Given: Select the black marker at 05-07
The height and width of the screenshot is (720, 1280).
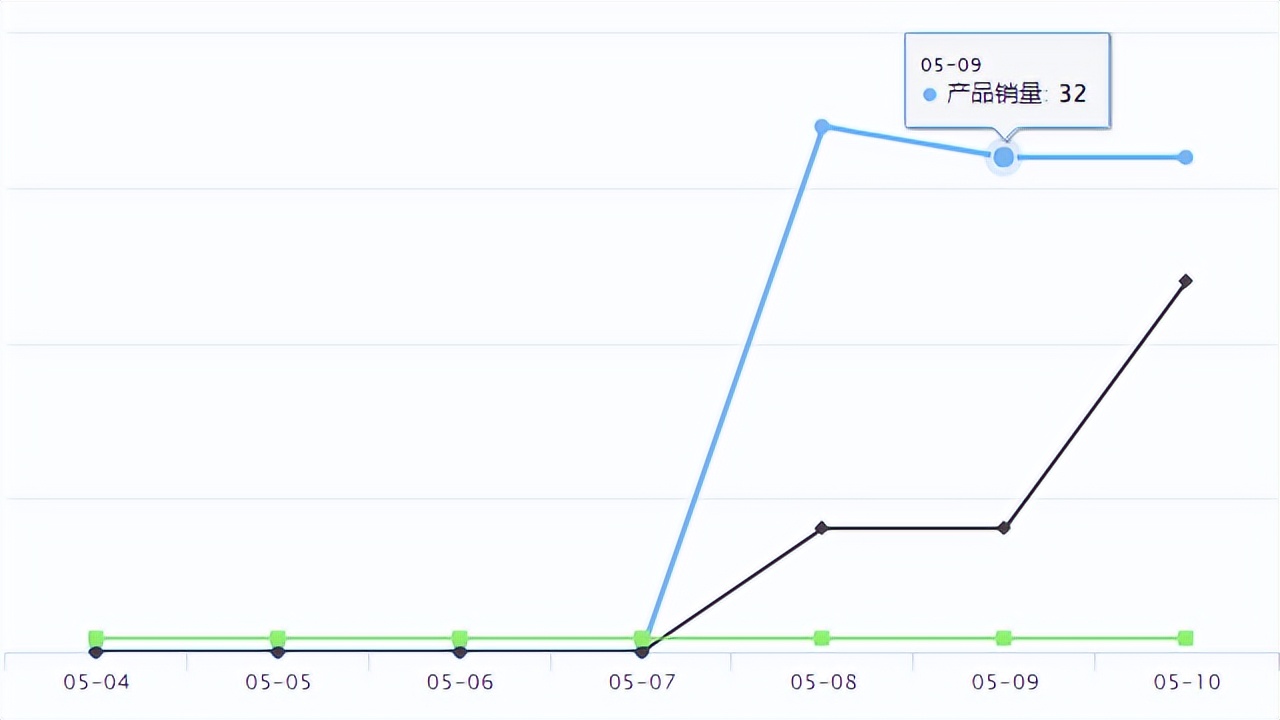Looking at the screenshot, I should coord(642,652).
